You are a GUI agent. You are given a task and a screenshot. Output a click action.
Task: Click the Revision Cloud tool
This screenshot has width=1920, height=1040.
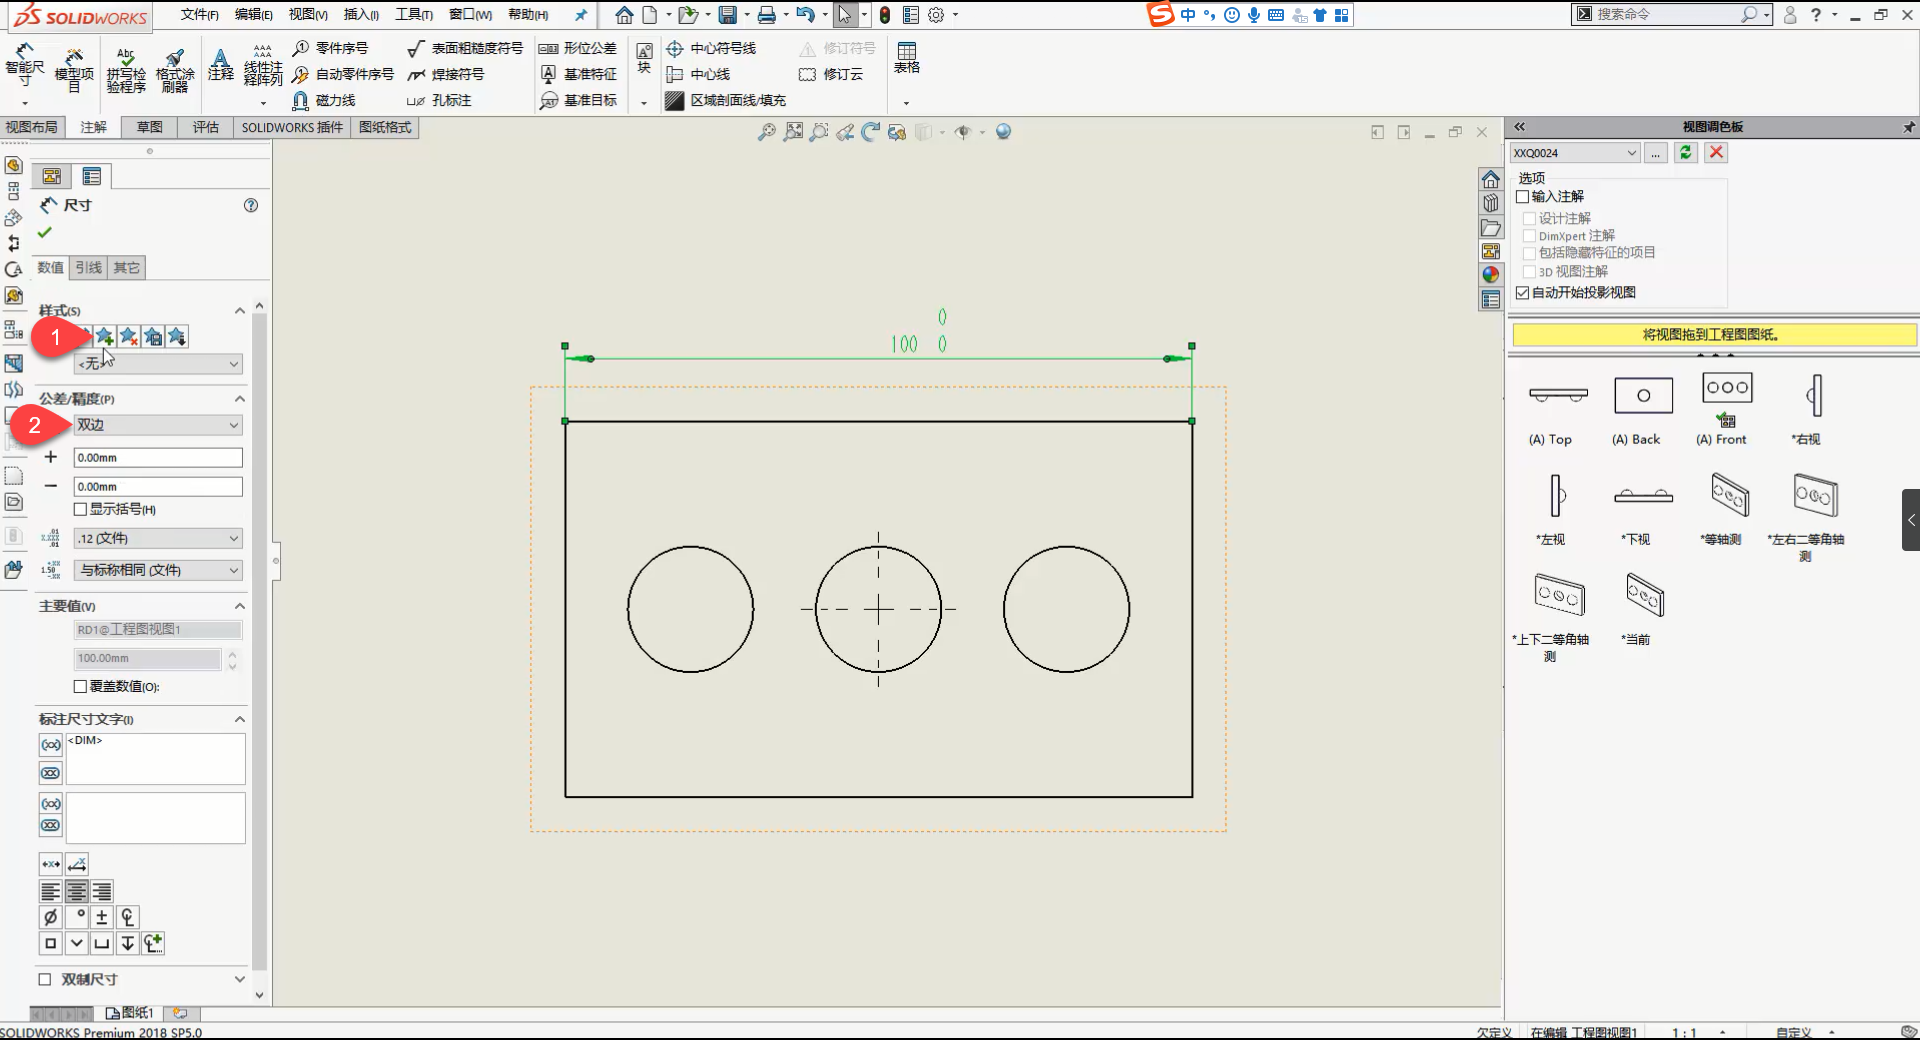click(x=831, y=74)
